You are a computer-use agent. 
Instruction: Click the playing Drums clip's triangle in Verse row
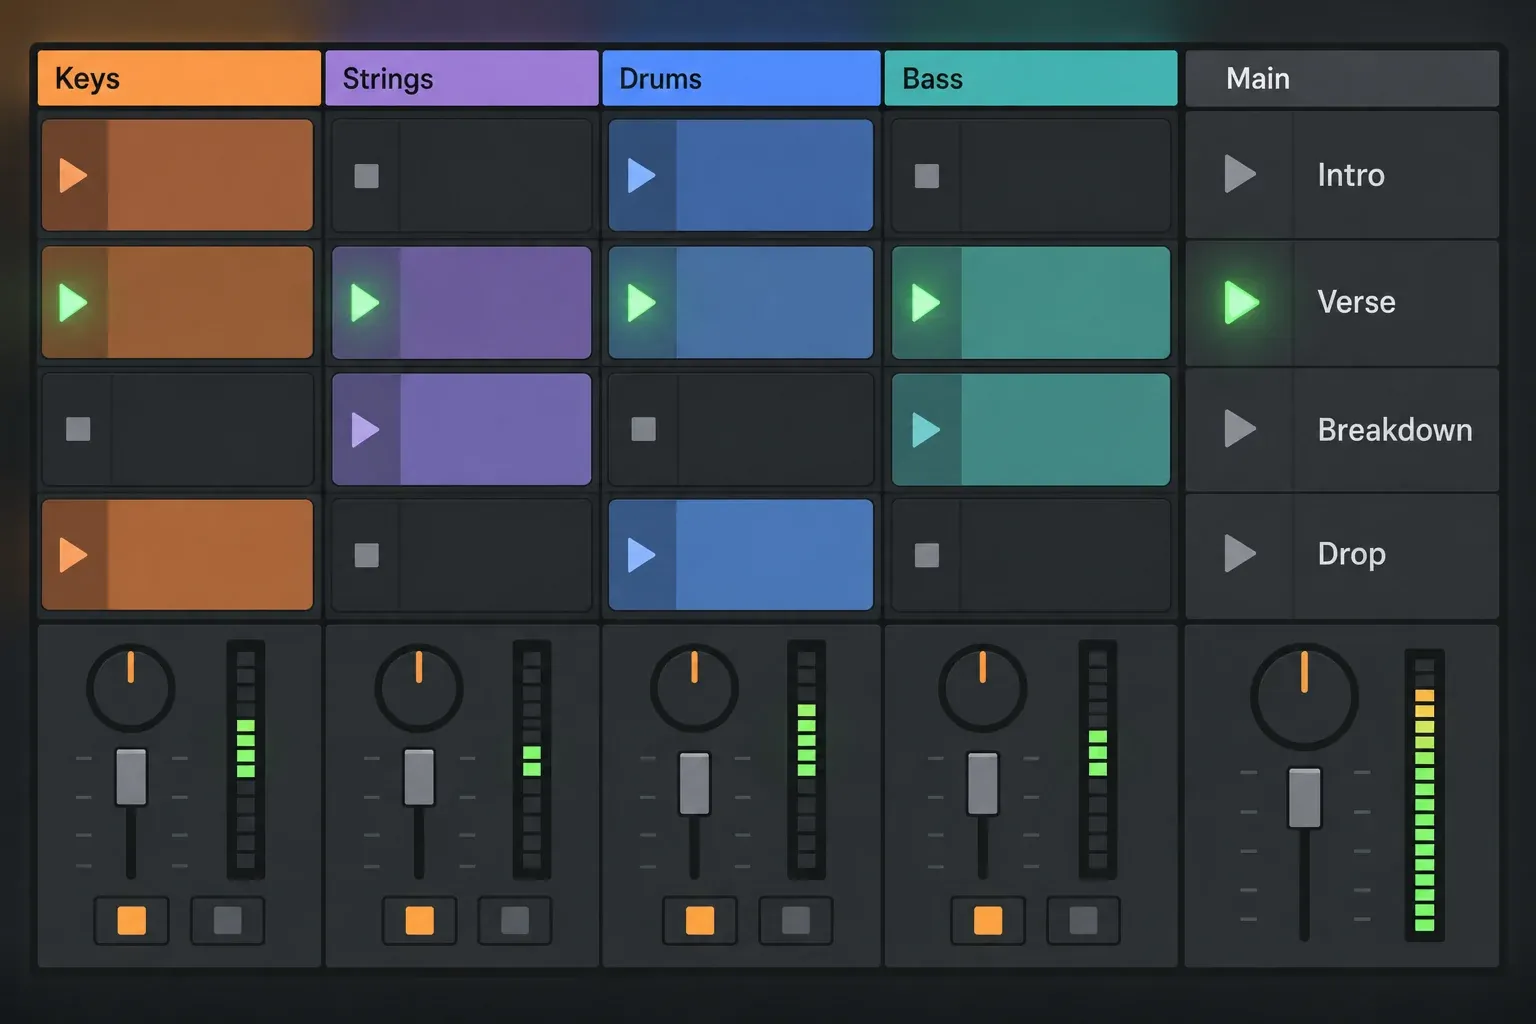[641, 302]
